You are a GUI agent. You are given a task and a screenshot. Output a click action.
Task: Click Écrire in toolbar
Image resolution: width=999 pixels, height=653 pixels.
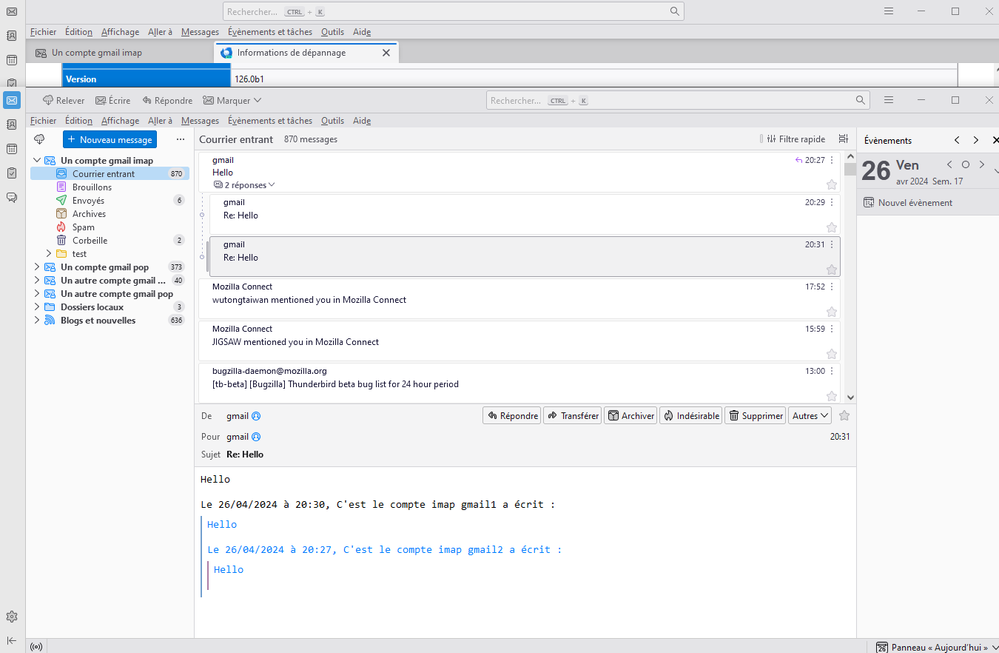pyautogui.click(x=113, y=101)
